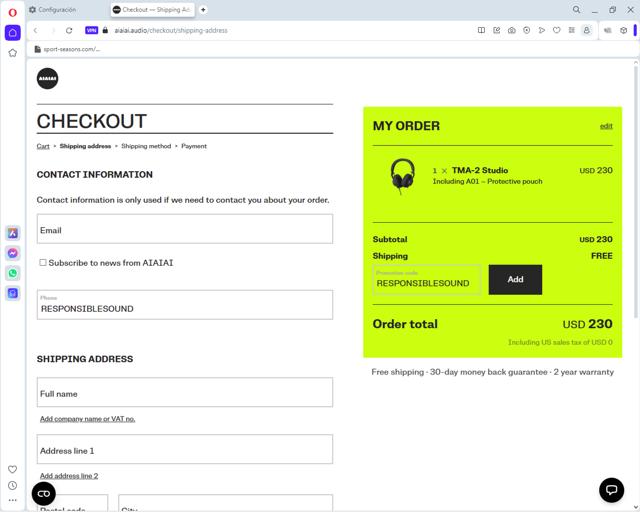Viewport: 640px width, 512px height.
Task: Click the AIAIAI round logo
Action: coord(47,78)
